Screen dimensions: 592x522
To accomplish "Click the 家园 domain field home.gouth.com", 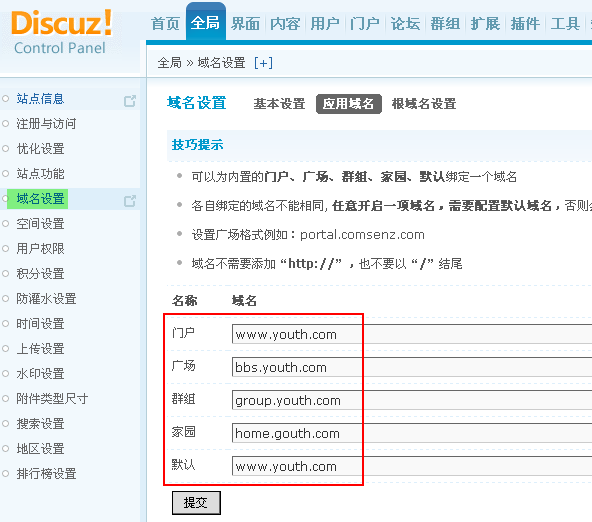I will point(412,433).
